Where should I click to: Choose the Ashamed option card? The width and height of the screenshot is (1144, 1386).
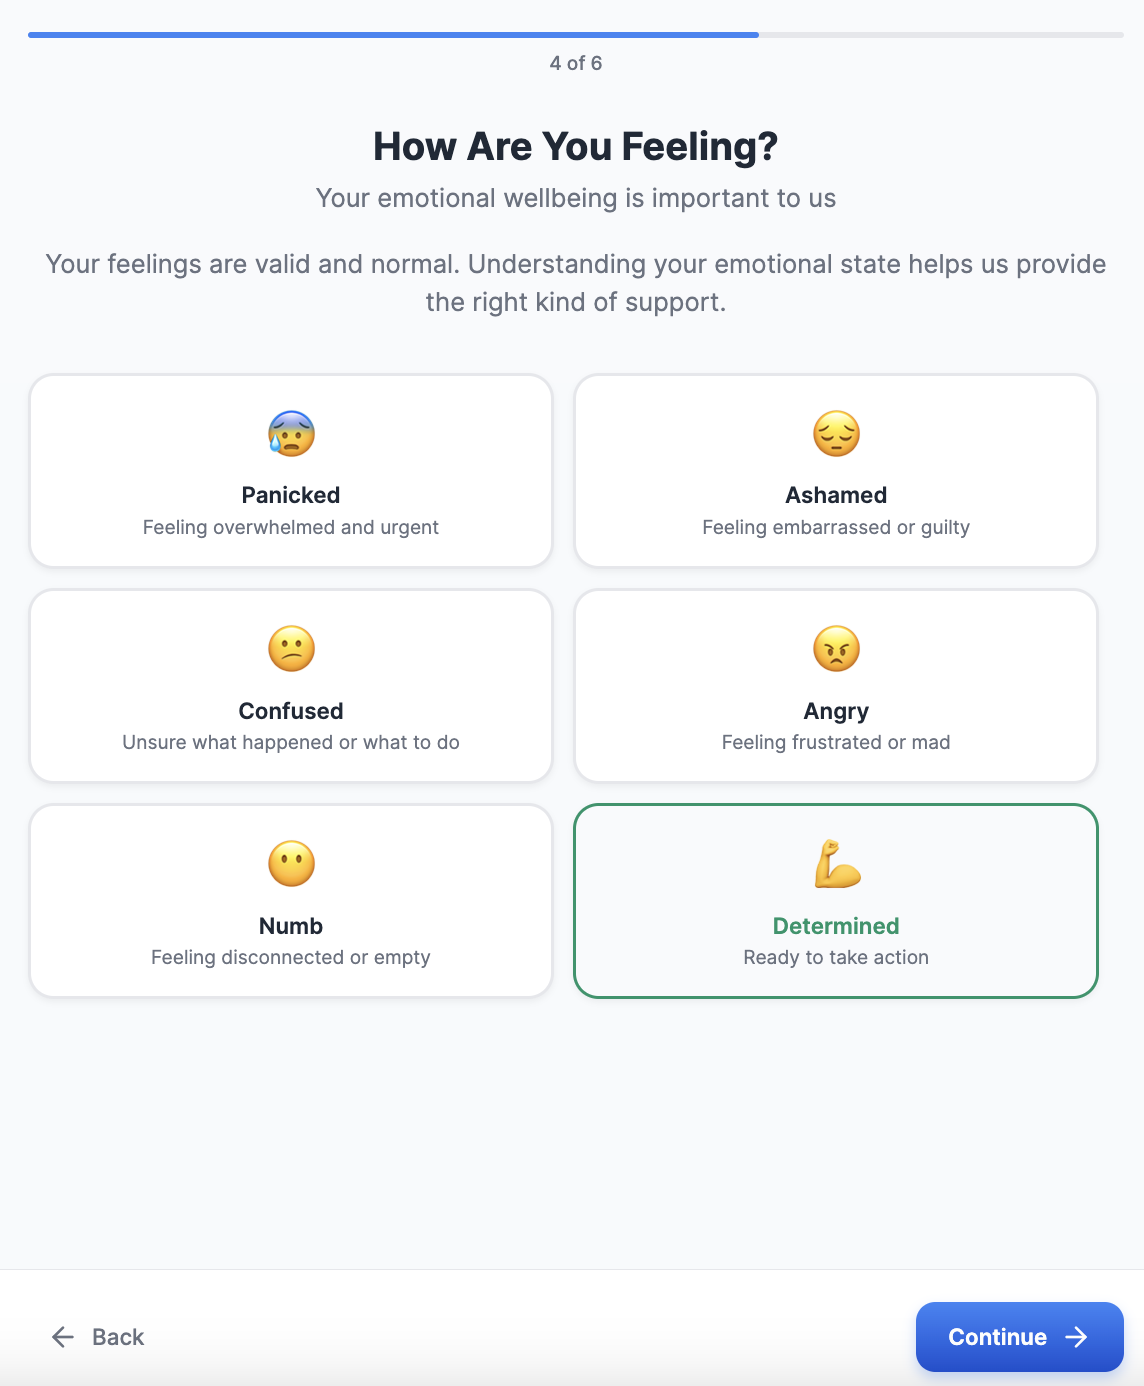[836, 471]
